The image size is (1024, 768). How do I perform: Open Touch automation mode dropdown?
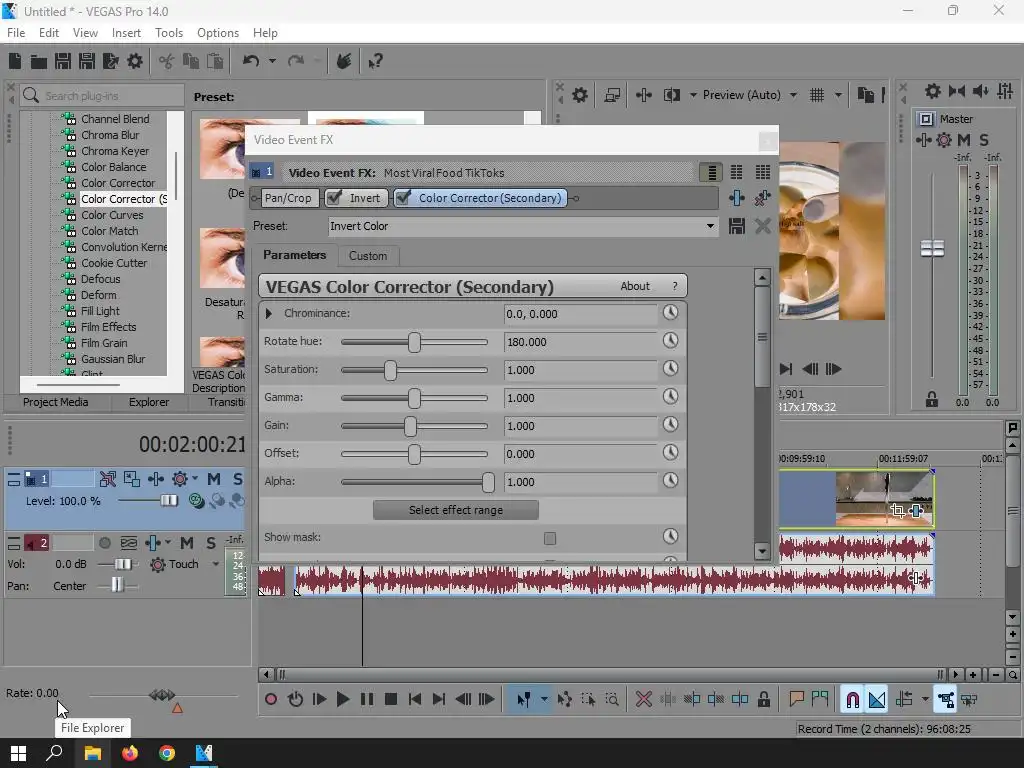point(216,564)
